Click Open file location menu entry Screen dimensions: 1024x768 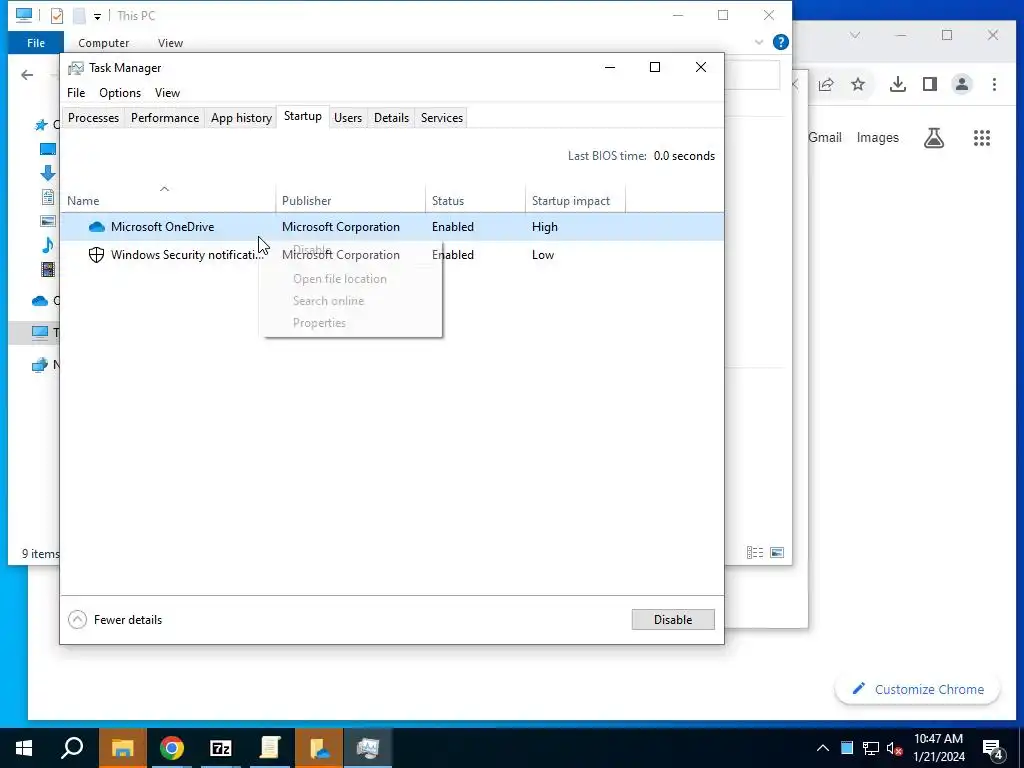coord(340,279)
